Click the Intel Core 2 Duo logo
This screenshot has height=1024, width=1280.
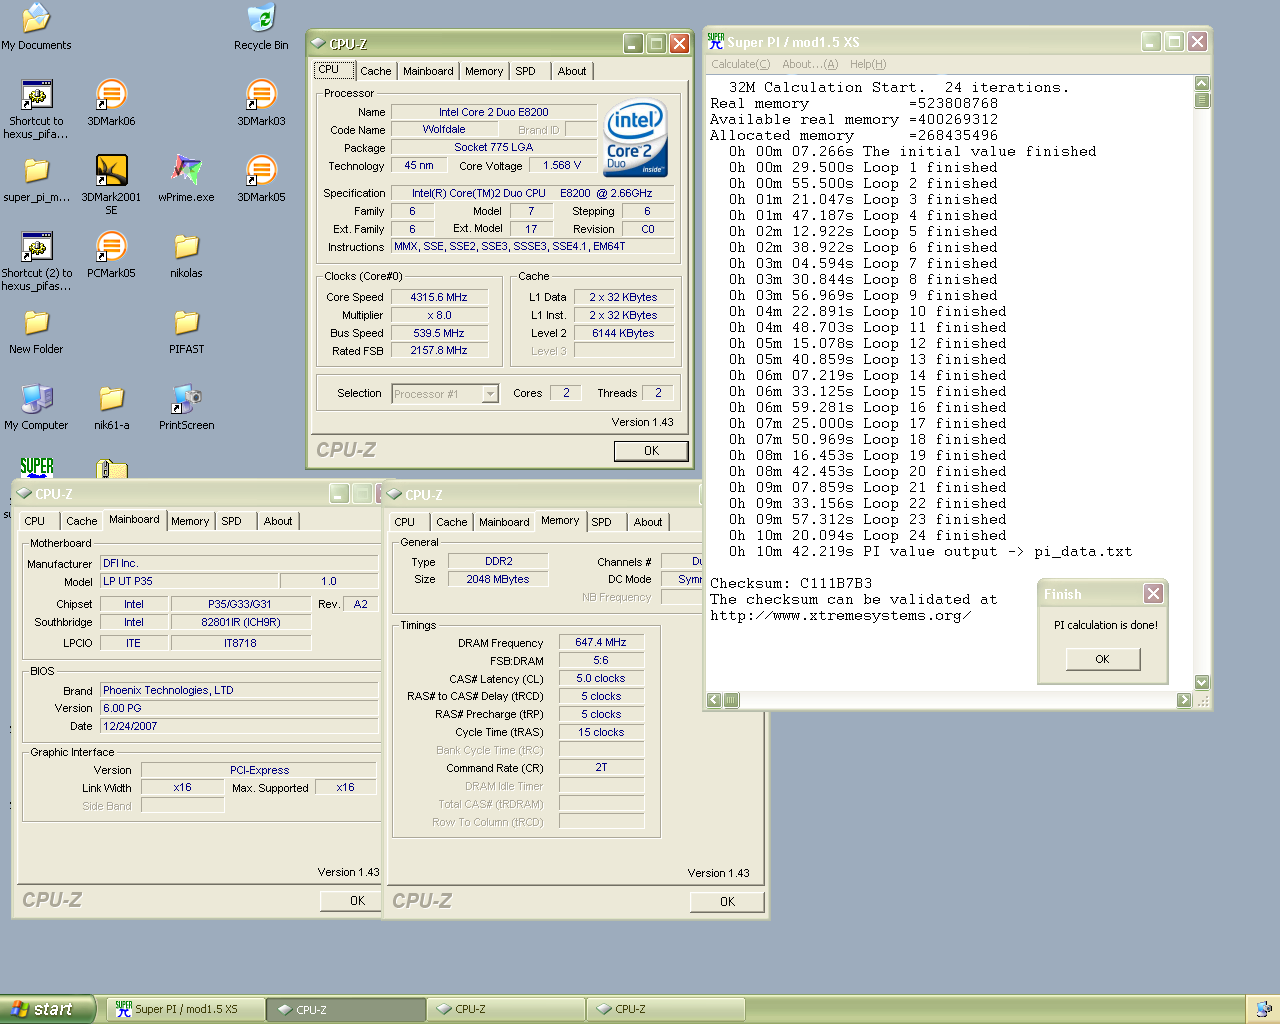(636, 138)
